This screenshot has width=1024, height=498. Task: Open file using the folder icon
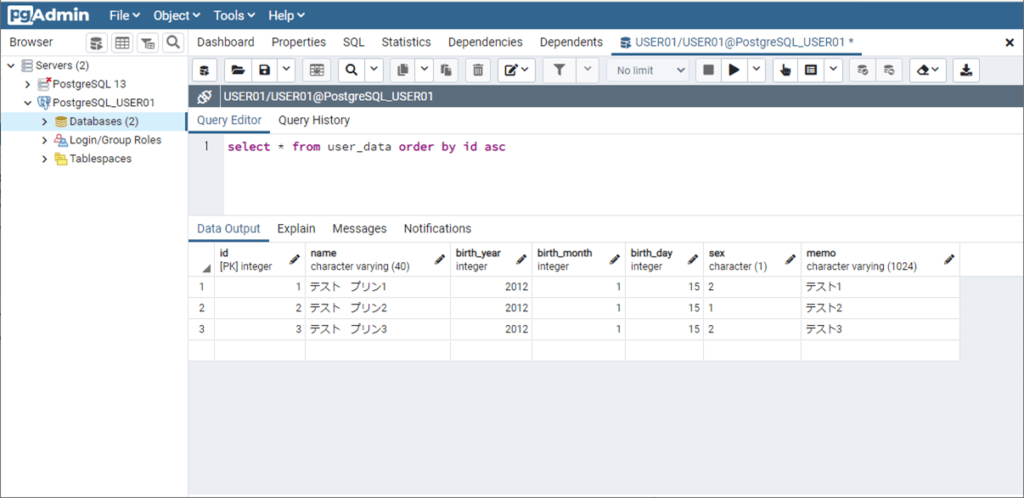coord(237,70)
